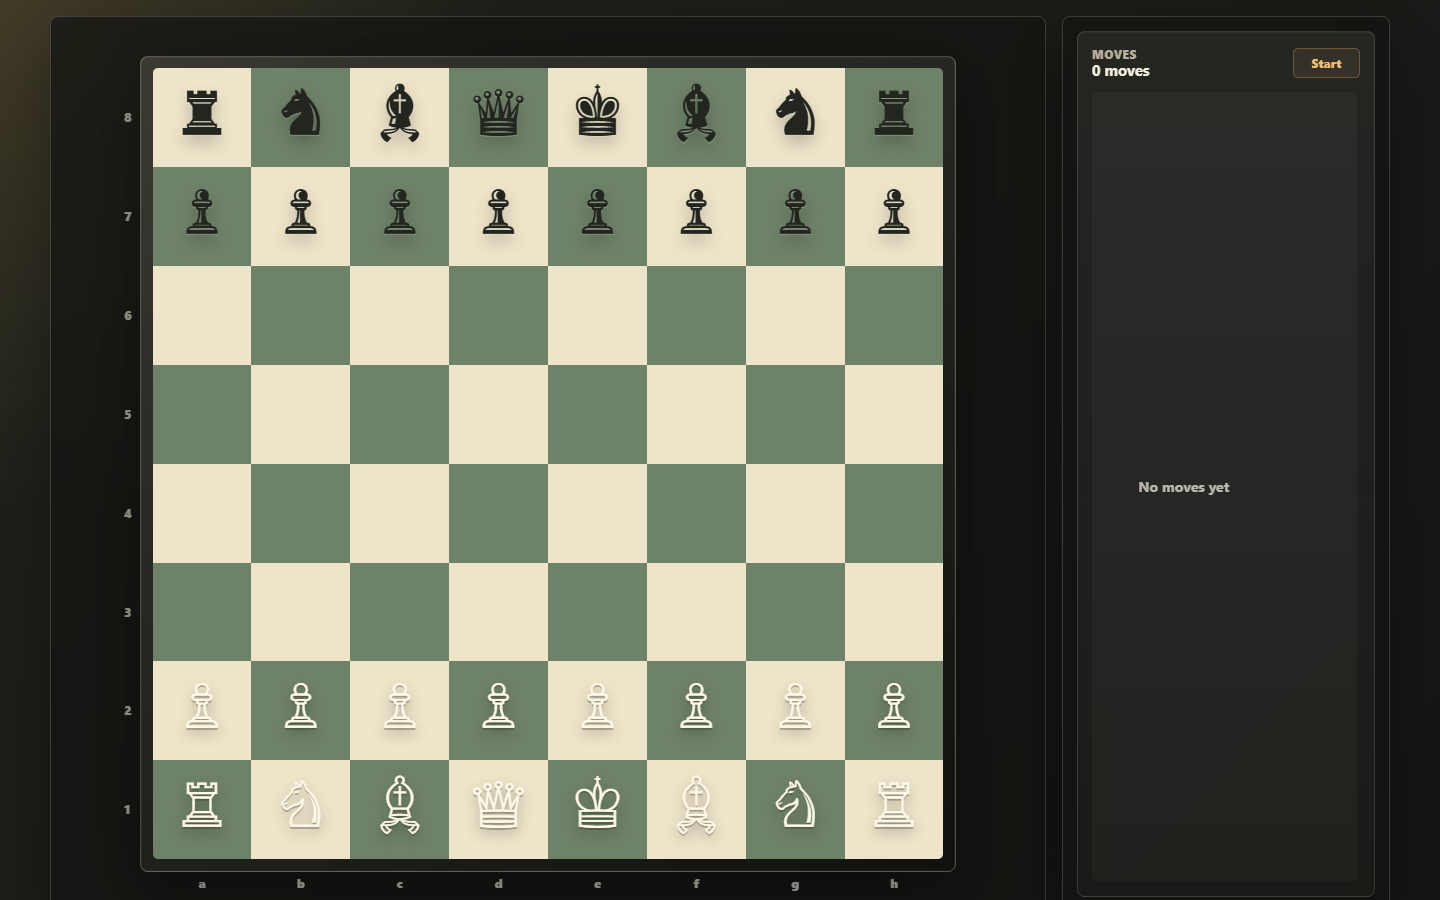Click the empty a6 square

(202, 315)
